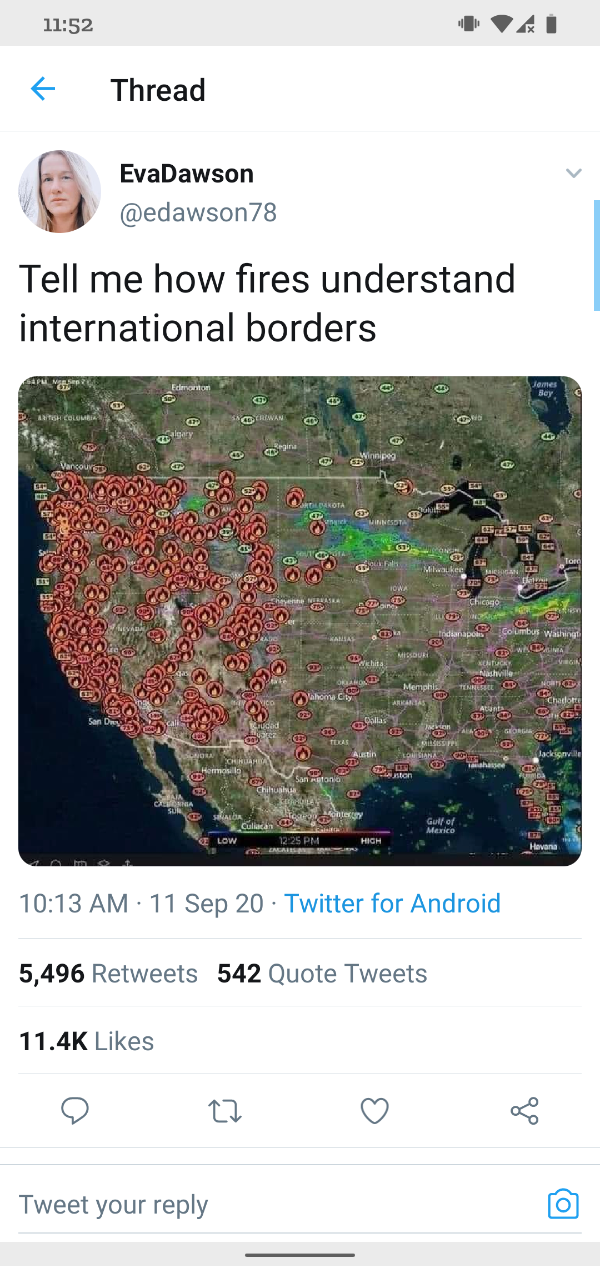
Task: Like the tweet with heart icon
Action: coord(374,1111)
